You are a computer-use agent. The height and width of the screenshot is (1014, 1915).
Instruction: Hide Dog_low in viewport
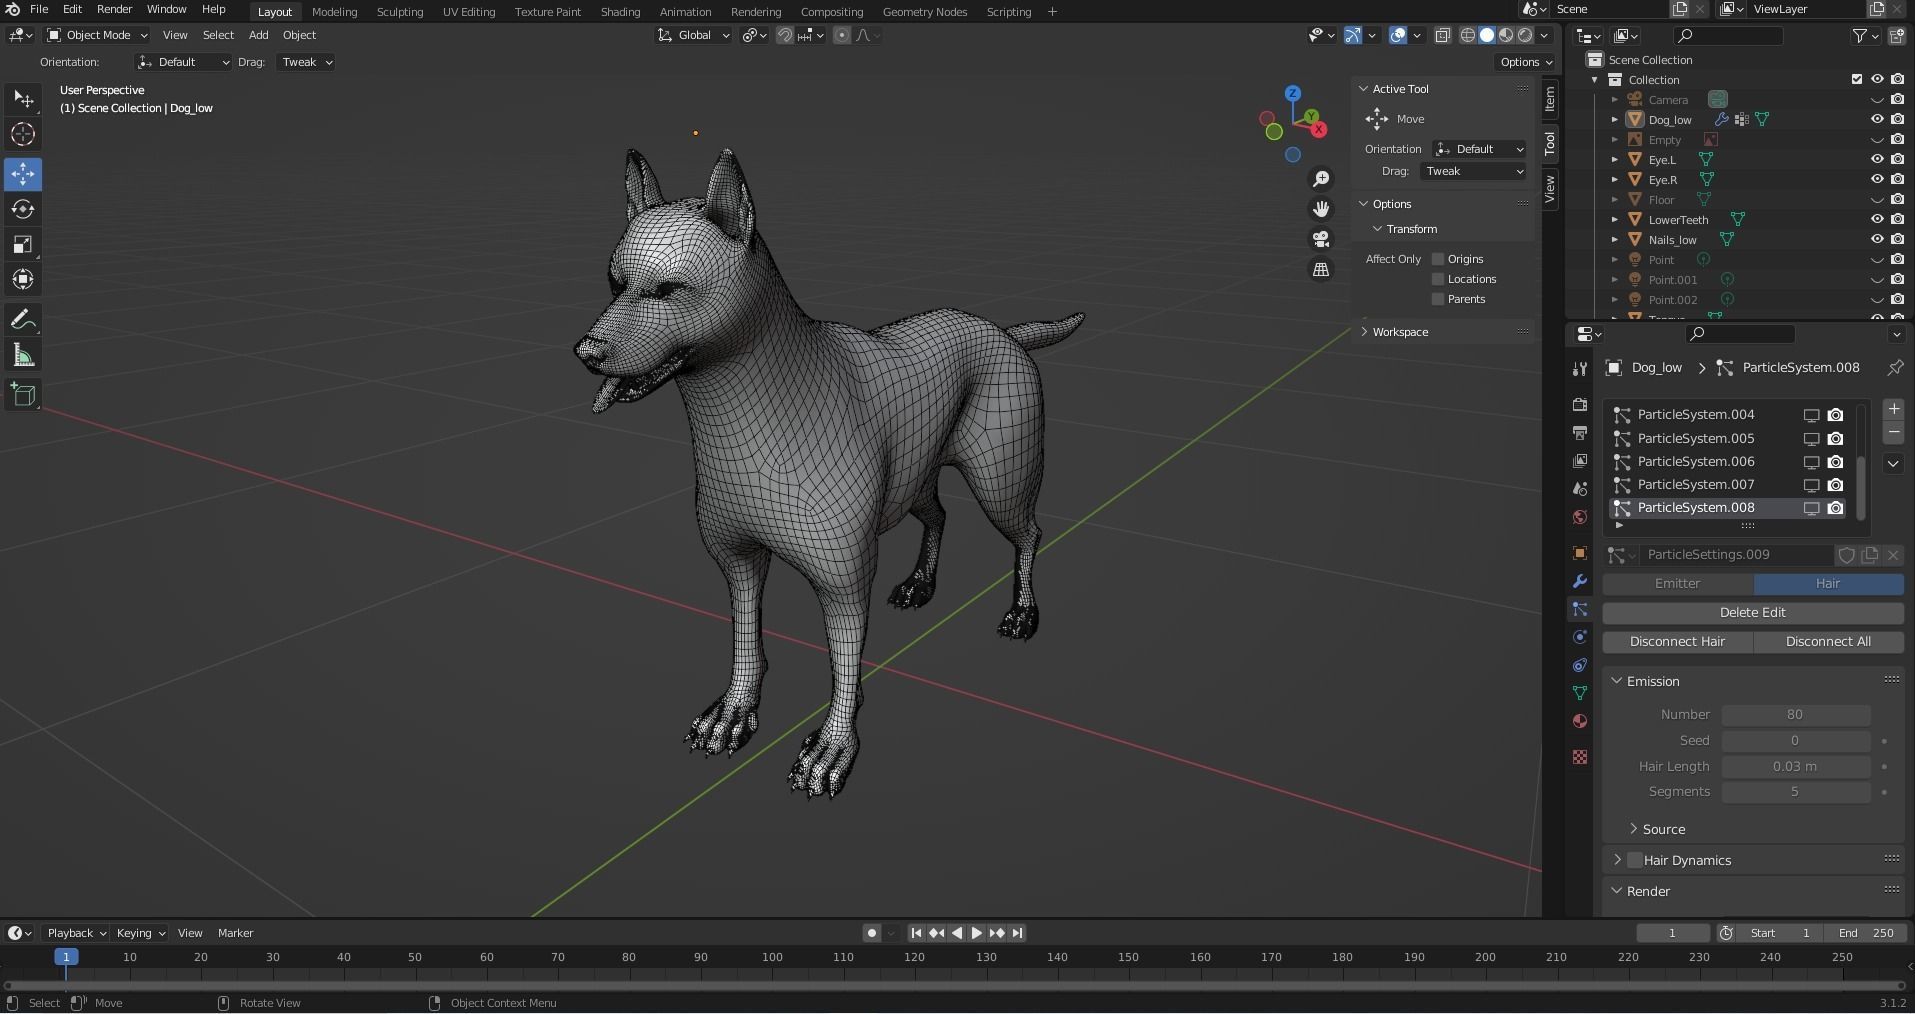1877,119
